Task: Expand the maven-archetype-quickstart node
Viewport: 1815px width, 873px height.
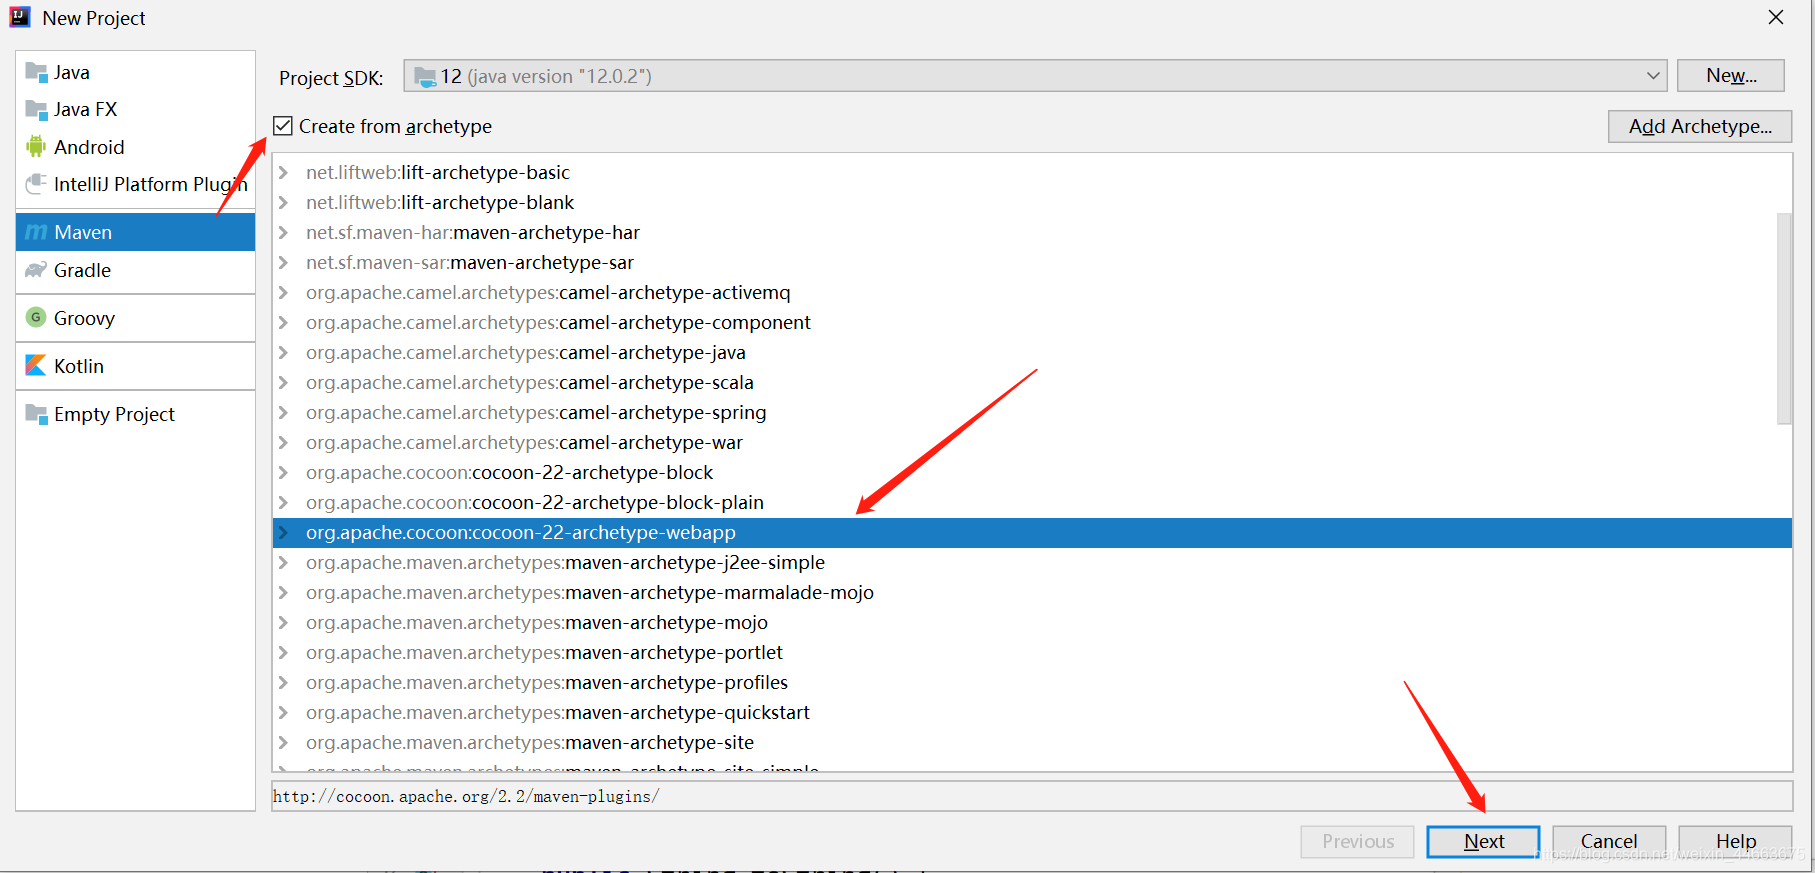Action: [284, 712]
